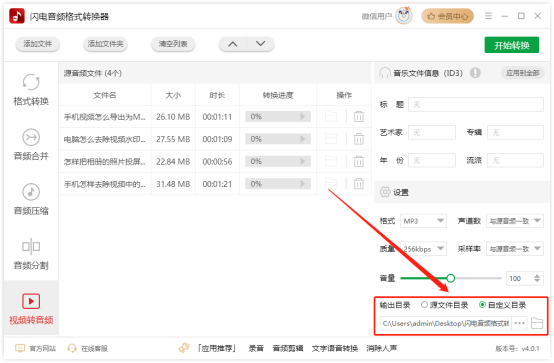554x363 pixels.
Task: Open the 音频合并 section
Action: (31, 144)
